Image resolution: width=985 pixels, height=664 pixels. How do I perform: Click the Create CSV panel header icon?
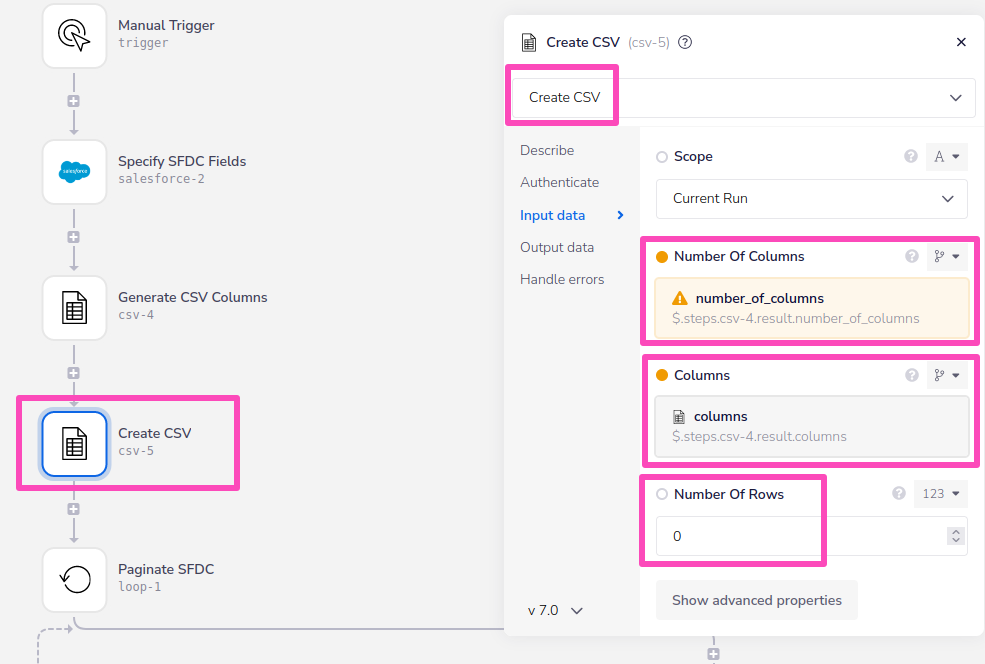(528, 42)
